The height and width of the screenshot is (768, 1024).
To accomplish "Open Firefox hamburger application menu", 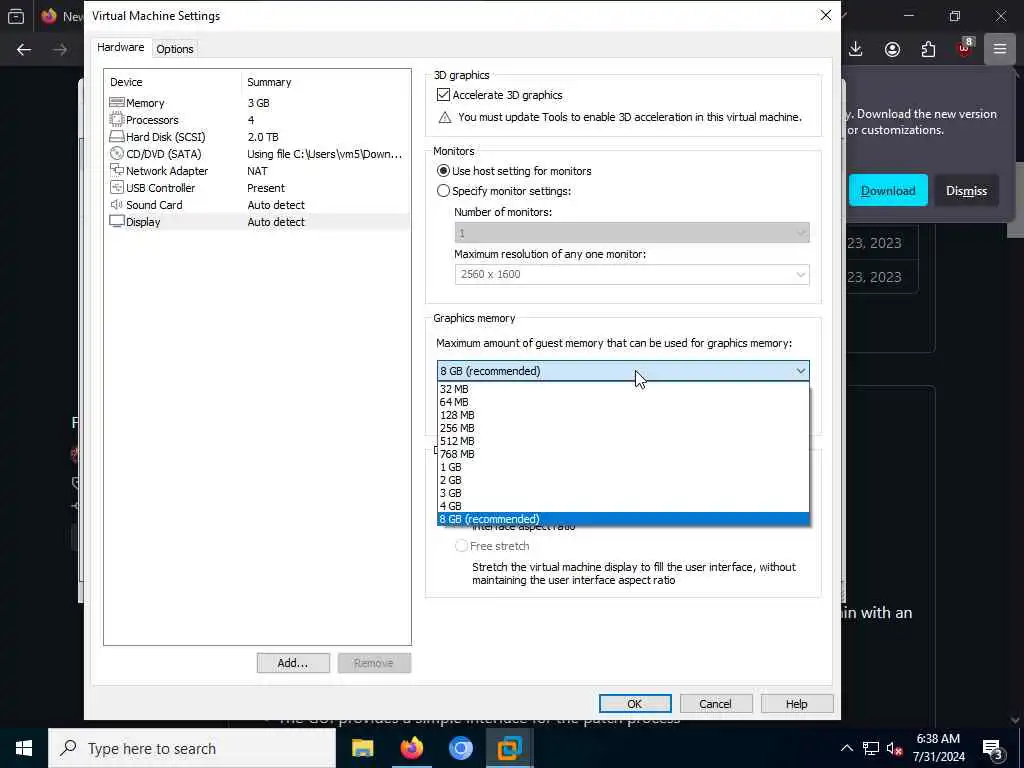I will [x=1000, y=49].
